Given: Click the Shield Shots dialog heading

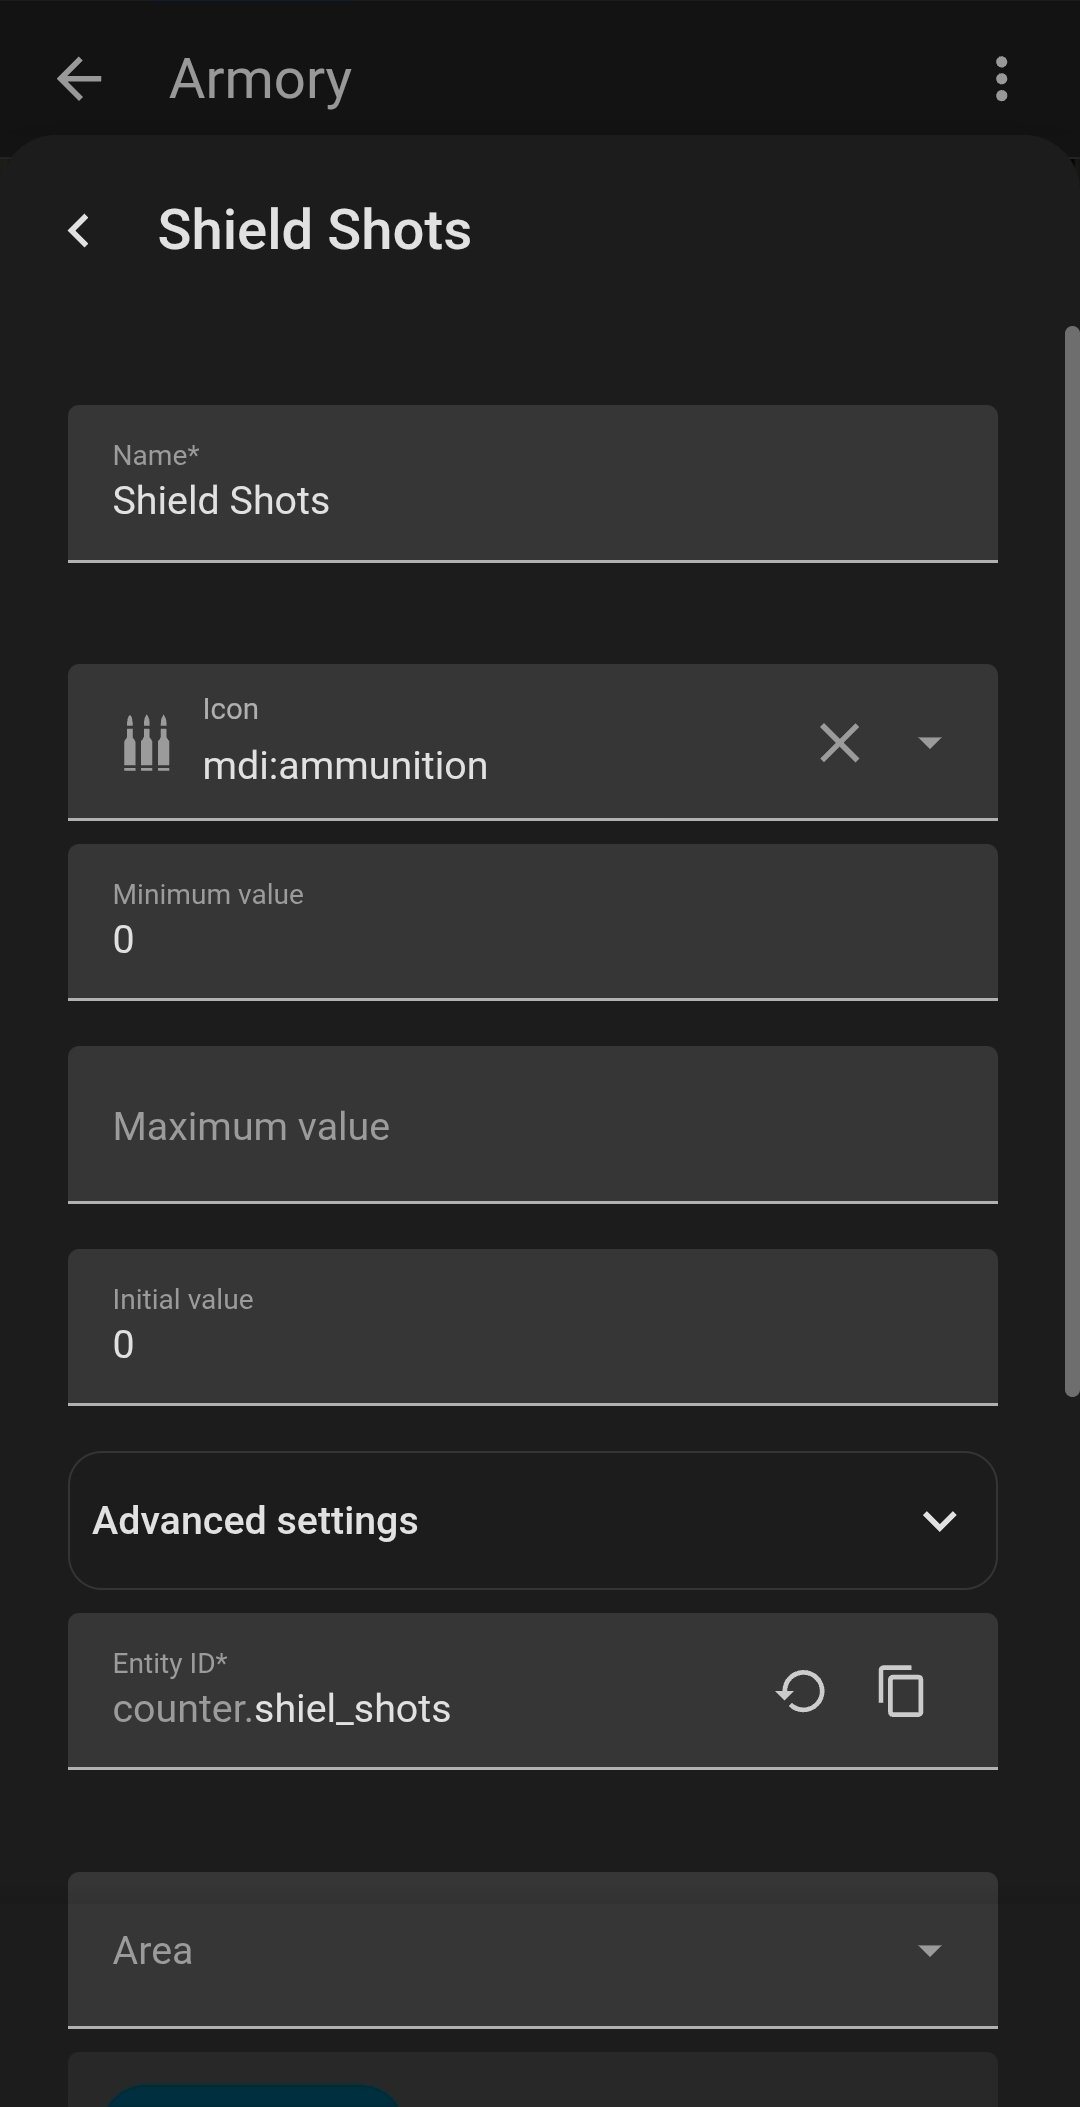Looking at the screenshot, I should click(x=314, y=230).
